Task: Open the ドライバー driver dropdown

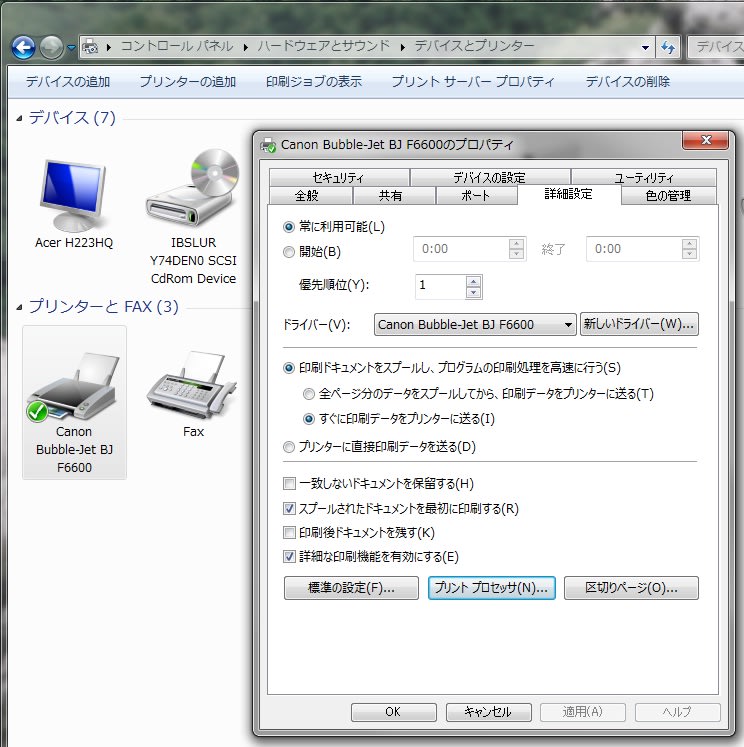Action: (x=475, y=324)
